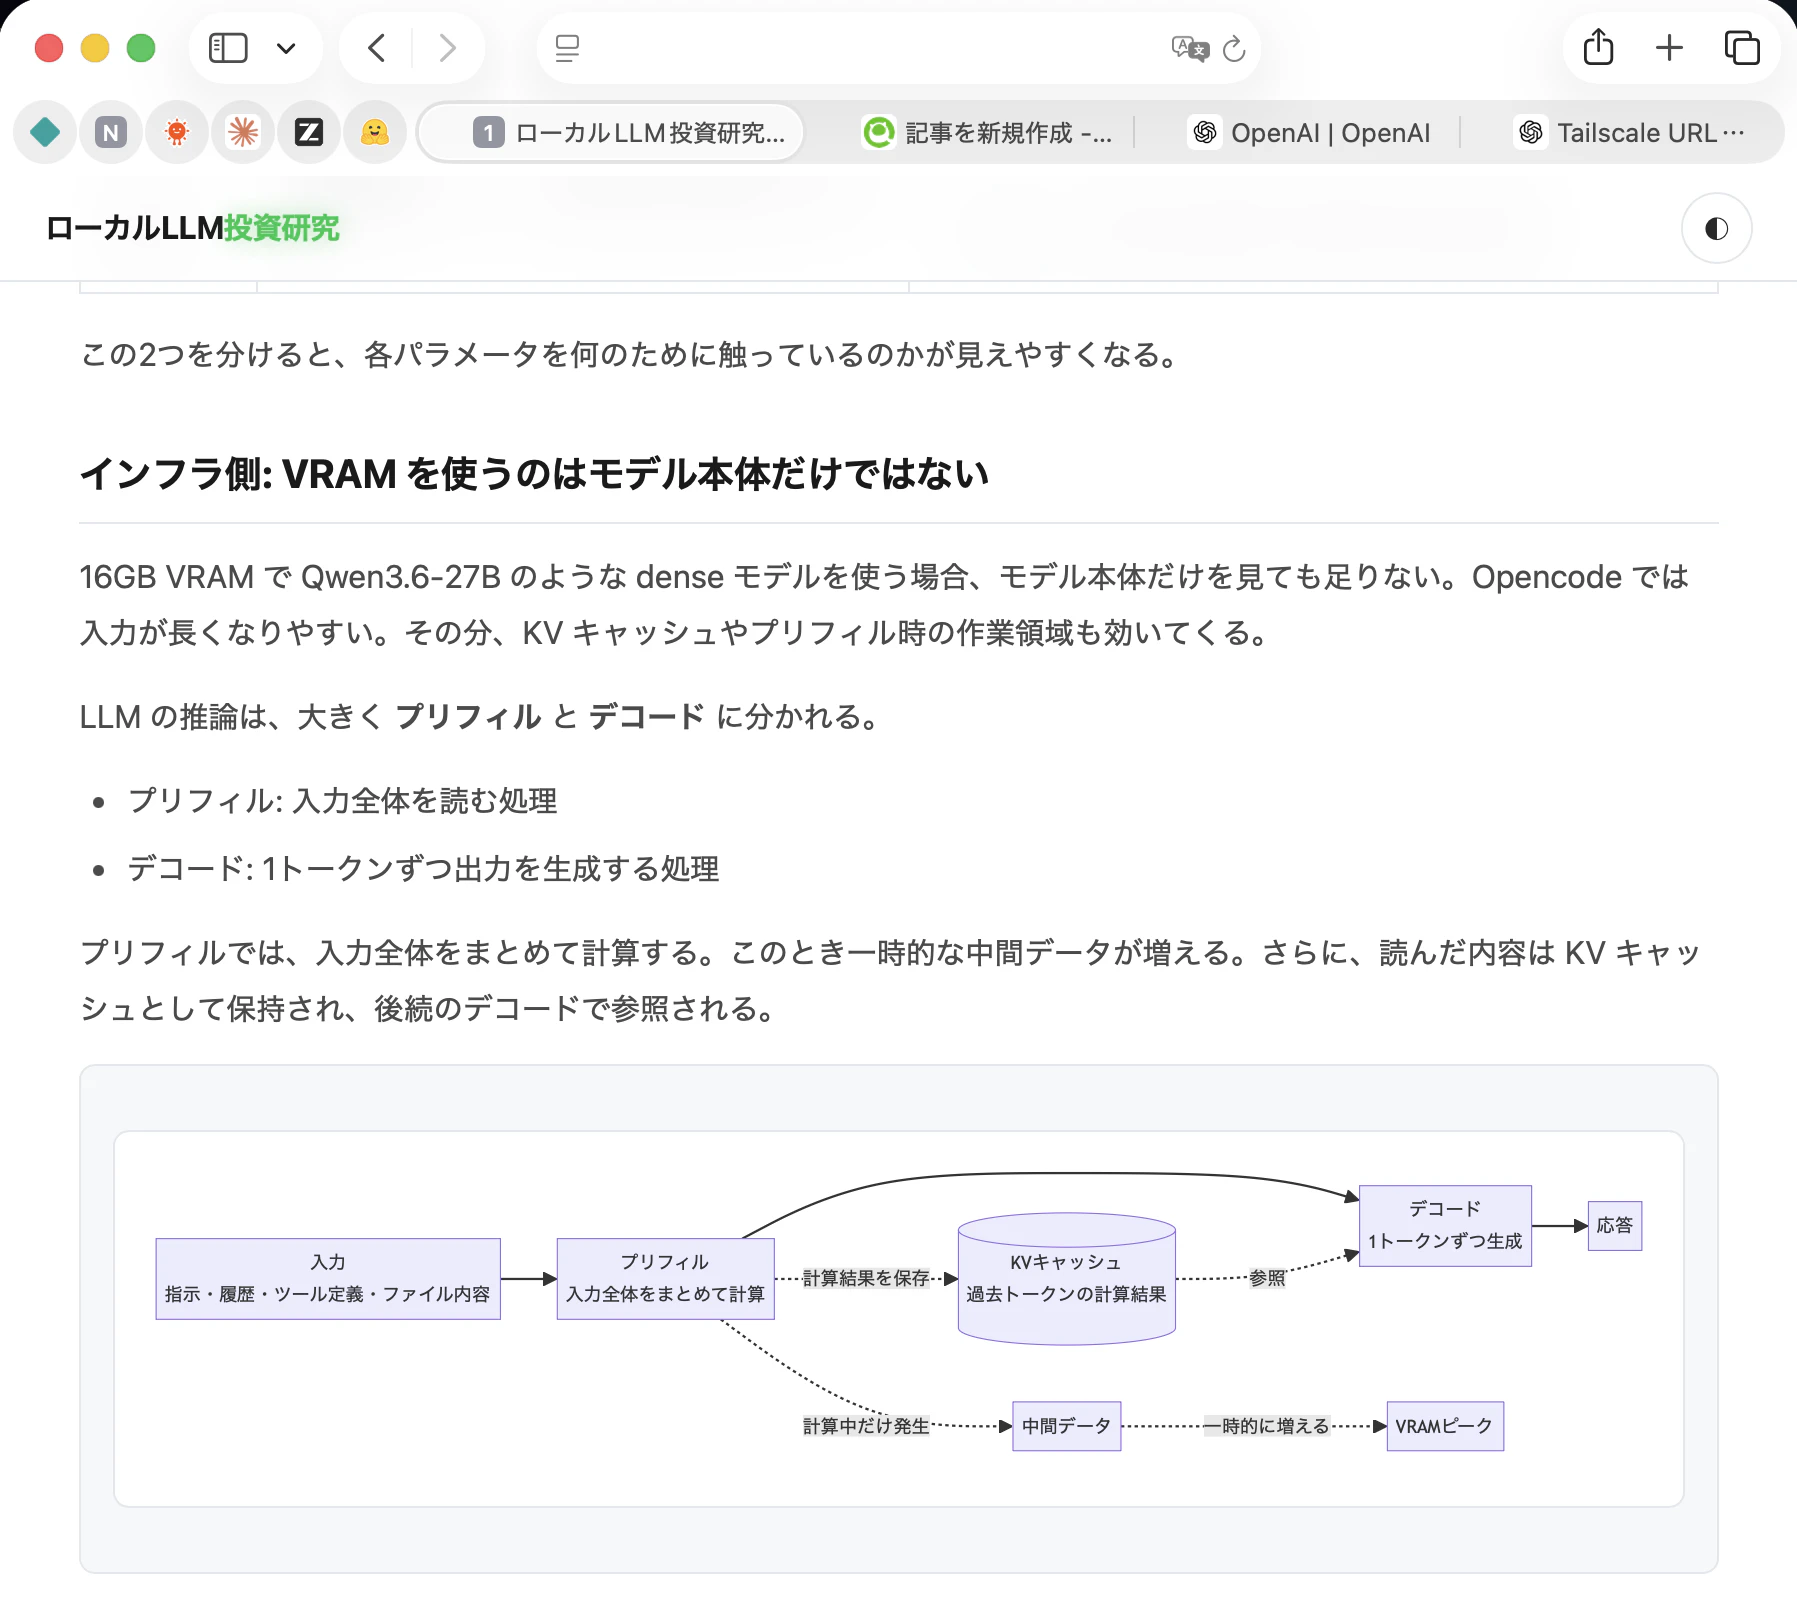Image resolution: width=1797 pixels, height=1600 pixels.
Task: Open the orange bug pinned tab
Action: 177,132
